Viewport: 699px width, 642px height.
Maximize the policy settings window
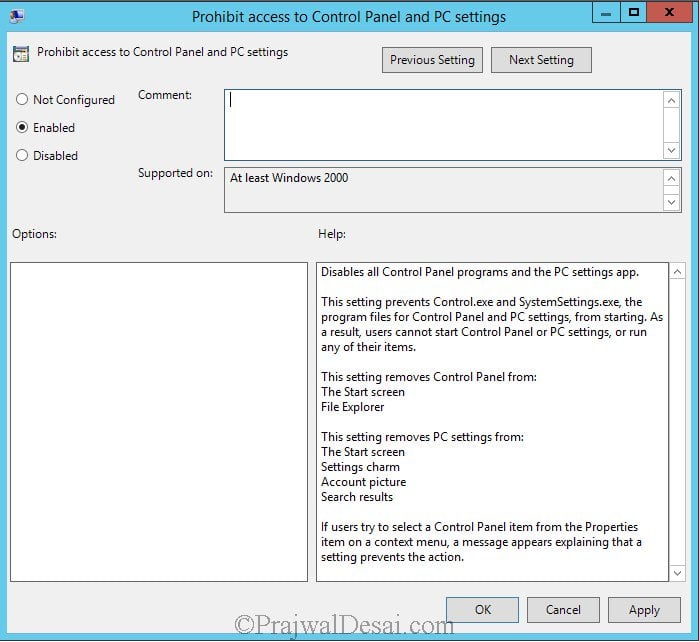click(x=633, y=12)
